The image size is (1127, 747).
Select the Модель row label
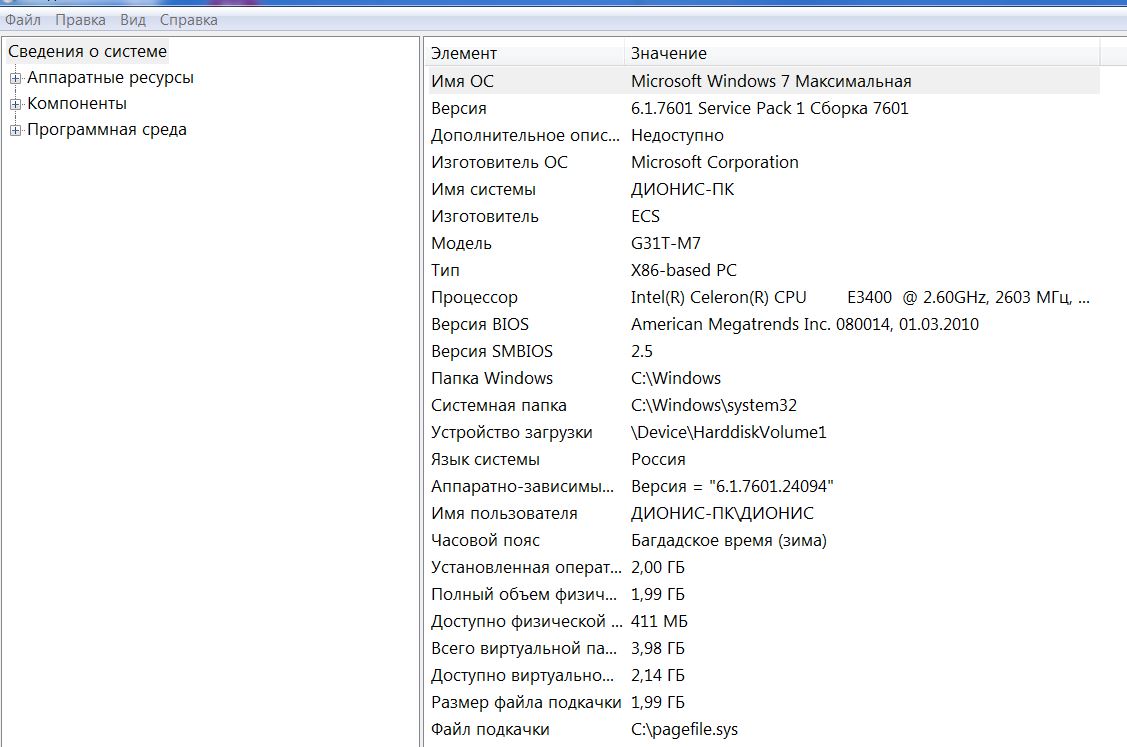pyautogui.click(x=461, y=244)
